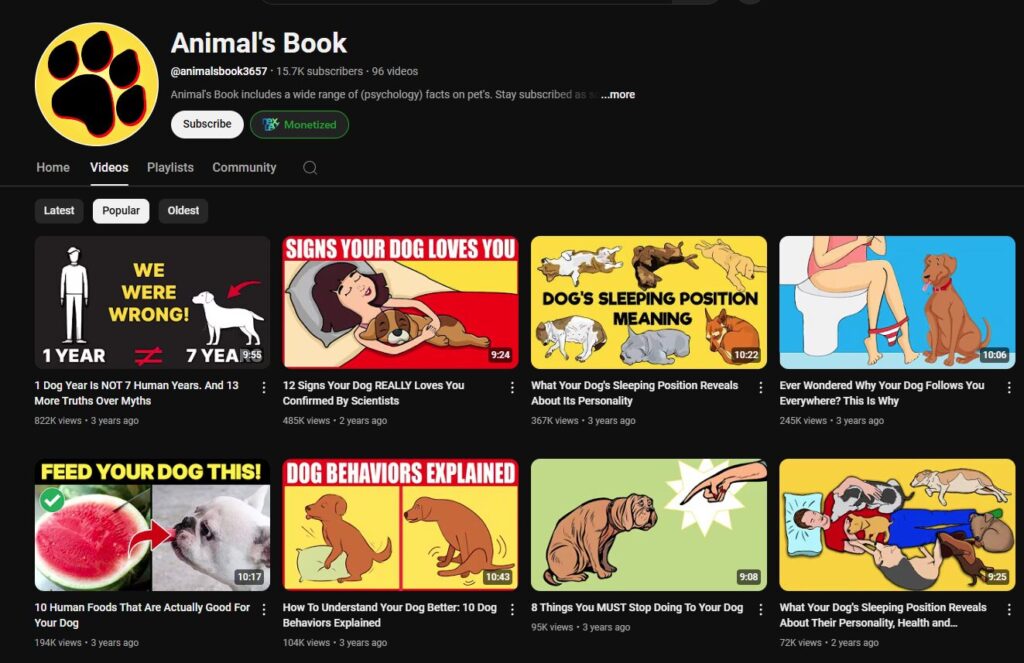Open the pointing finger at dog thumbnail
The image size is (1024, 663).
[x=648, y=525]
